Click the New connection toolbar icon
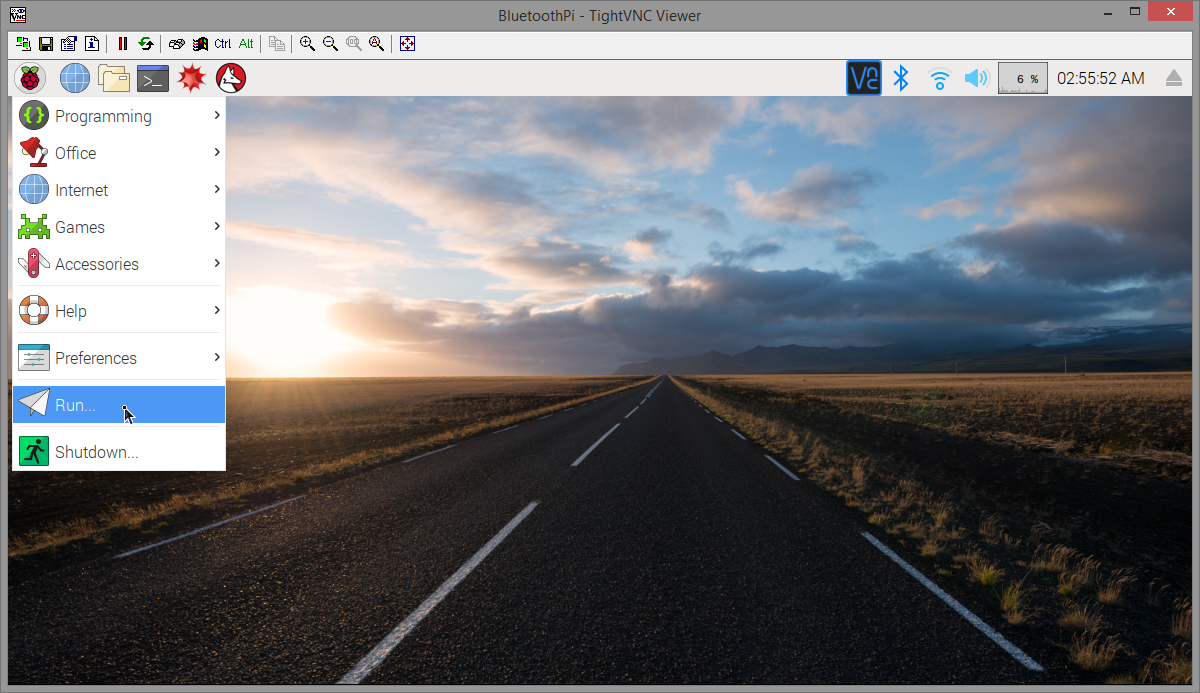This screenshot has width=1200, height=693. (23, 44)
